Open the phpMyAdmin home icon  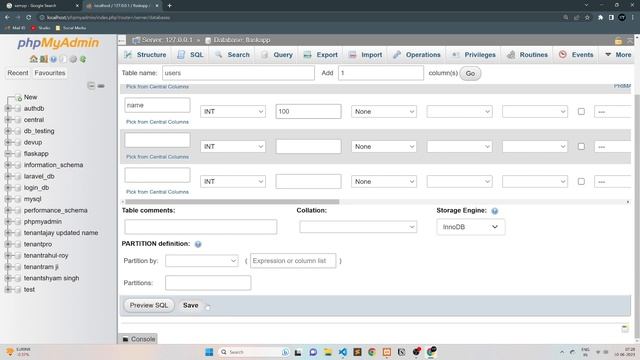click(x=33, y=59)
